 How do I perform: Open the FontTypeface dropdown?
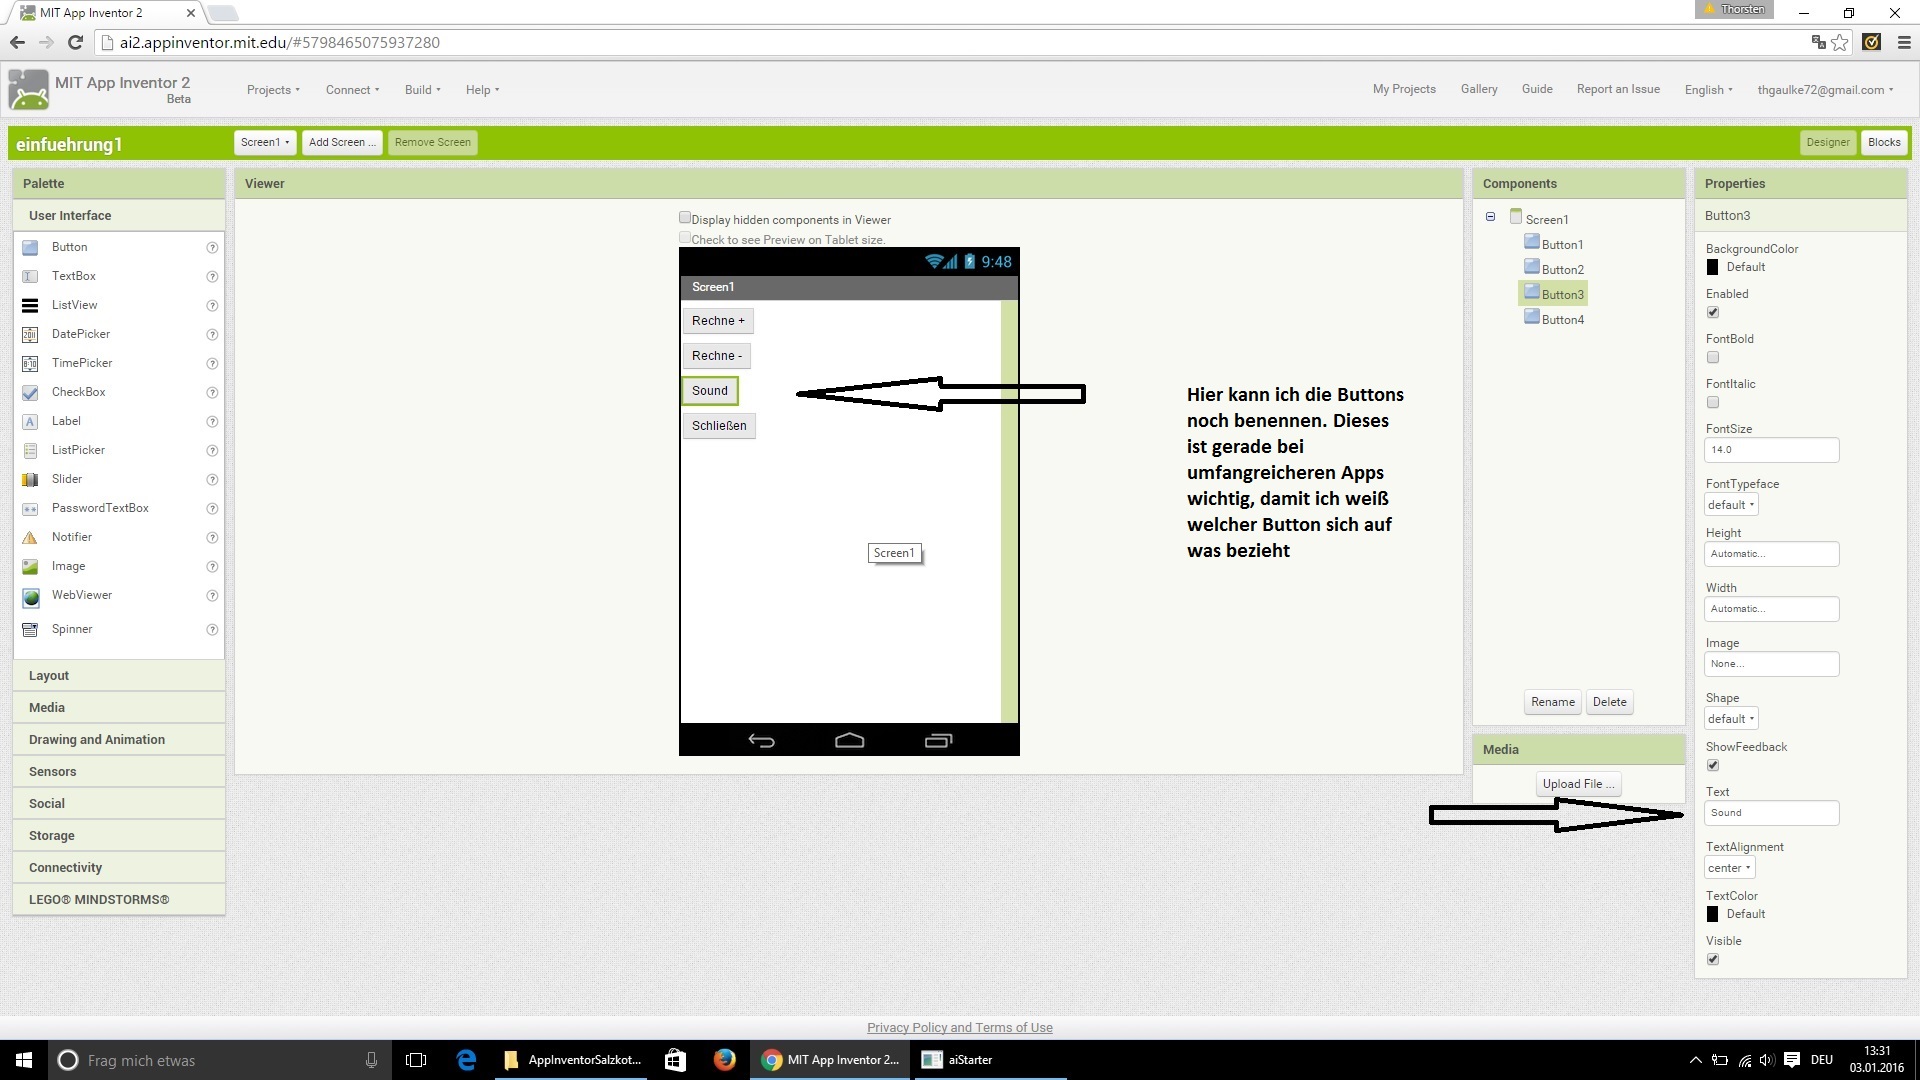coord(1731,505)
